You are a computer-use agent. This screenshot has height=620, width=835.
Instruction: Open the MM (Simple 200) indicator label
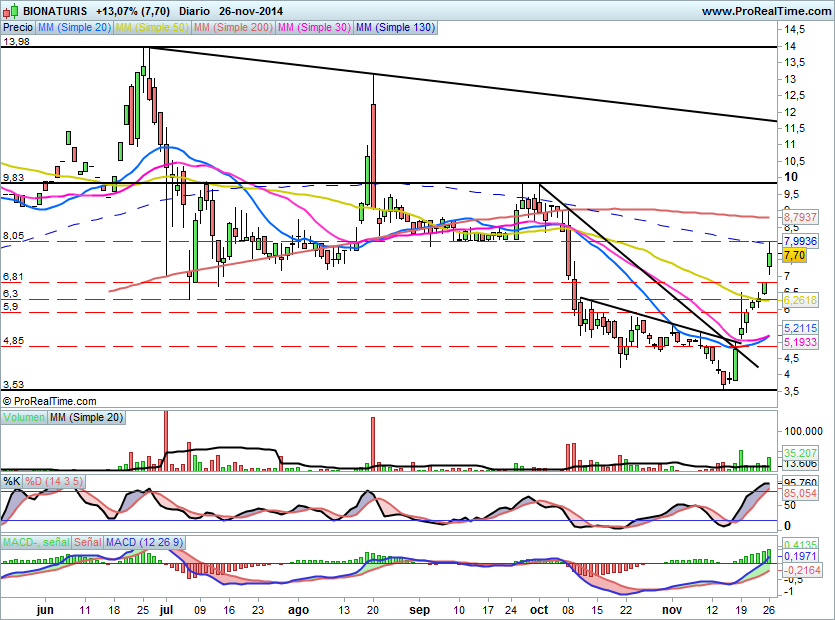234,28
